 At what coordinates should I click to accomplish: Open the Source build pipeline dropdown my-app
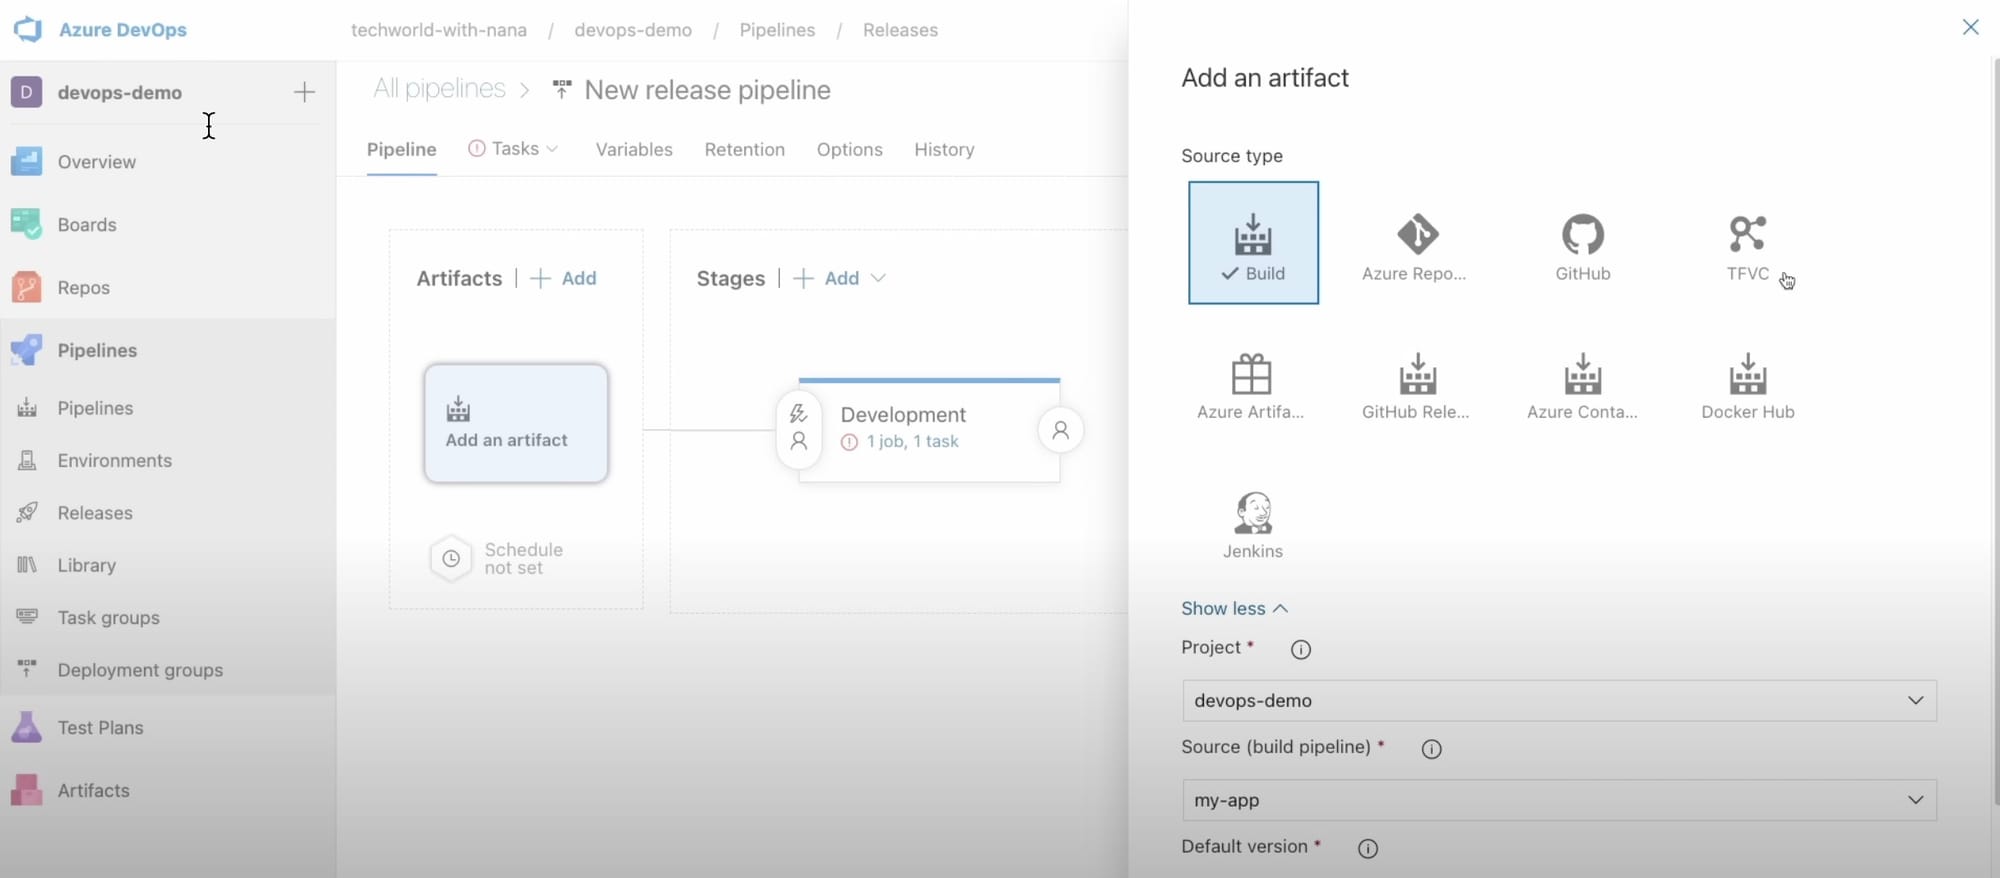tap(1559, 800)
